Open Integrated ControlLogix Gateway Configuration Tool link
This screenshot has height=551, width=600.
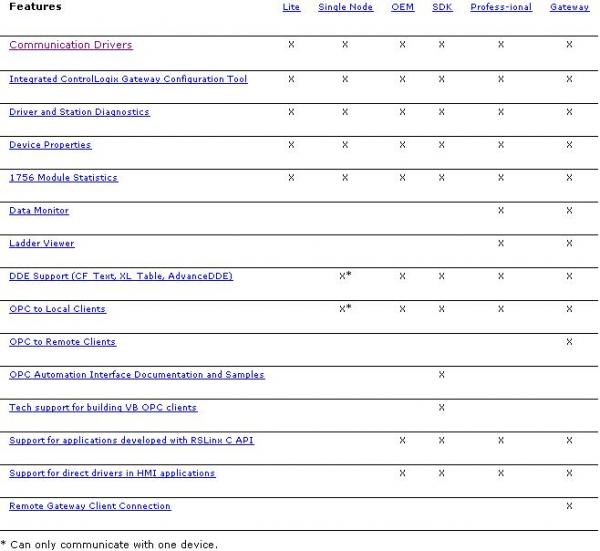[x=128, y=79]
